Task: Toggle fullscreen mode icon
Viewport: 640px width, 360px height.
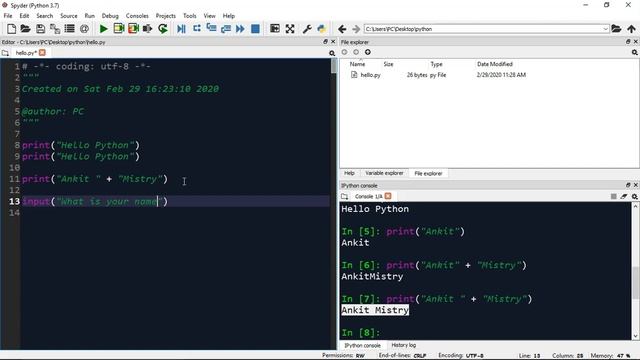Action: click(x=290, y=29)
